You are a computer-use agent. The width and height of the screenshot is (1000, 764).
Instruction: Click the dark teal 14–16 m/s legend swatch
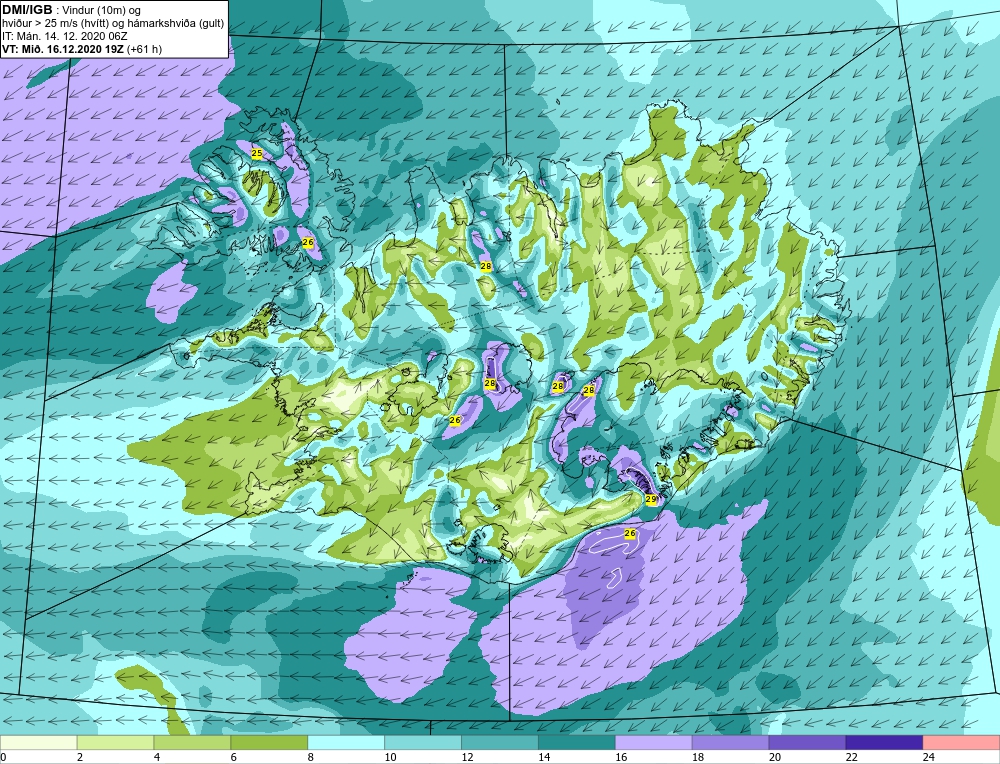577,743
